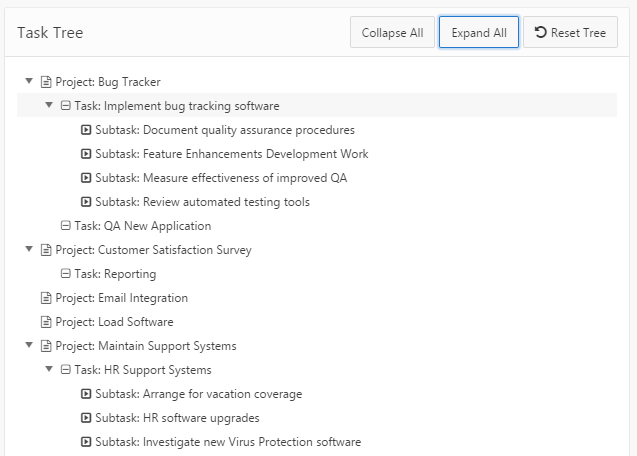
Task: Collapse the Maintain Support Systems project
Action: tap(30, 346)
